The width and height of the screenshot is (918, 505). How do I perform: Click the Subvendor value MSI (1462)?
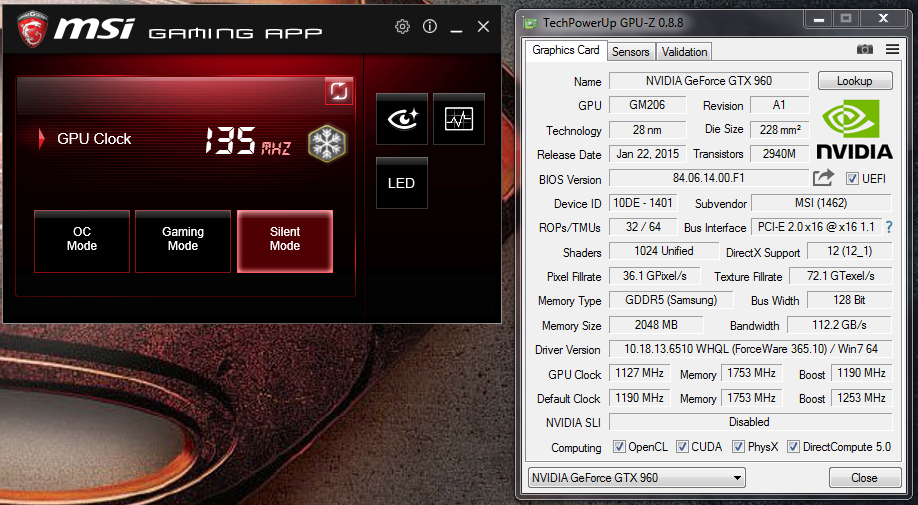pyautogui.click(x=821, y=202)
